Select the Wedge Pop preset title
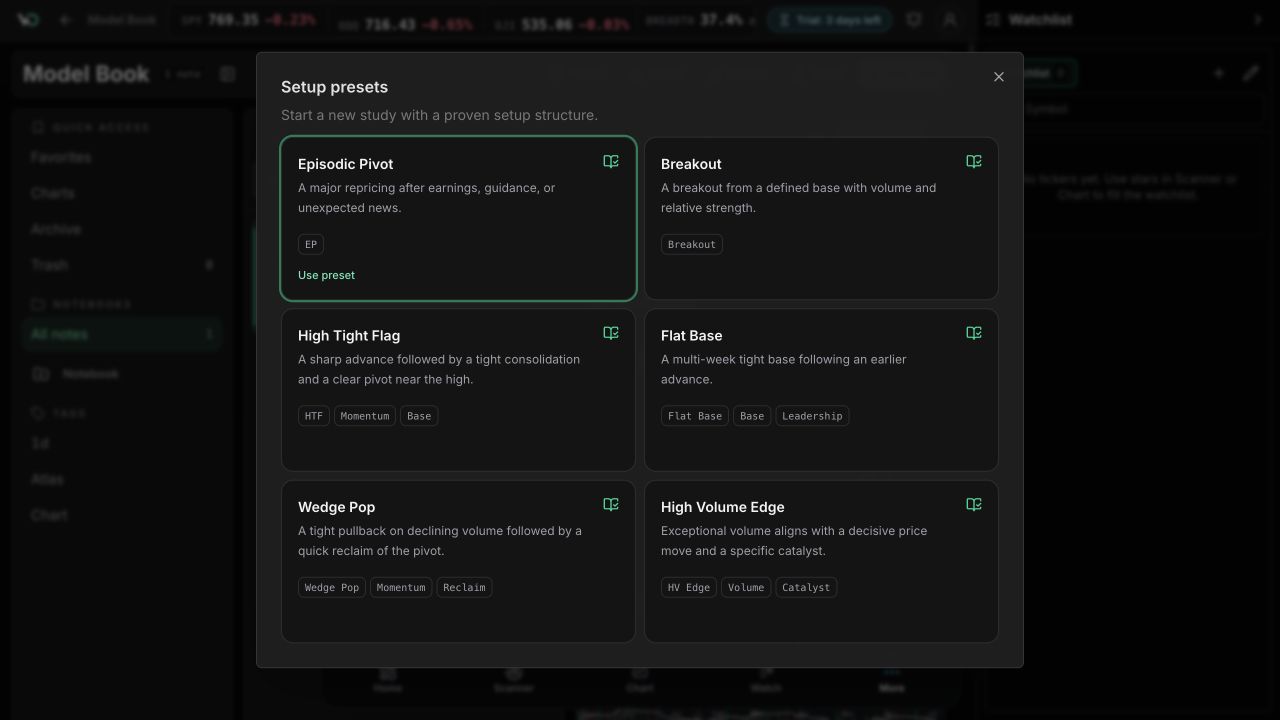 click(336, 507)
